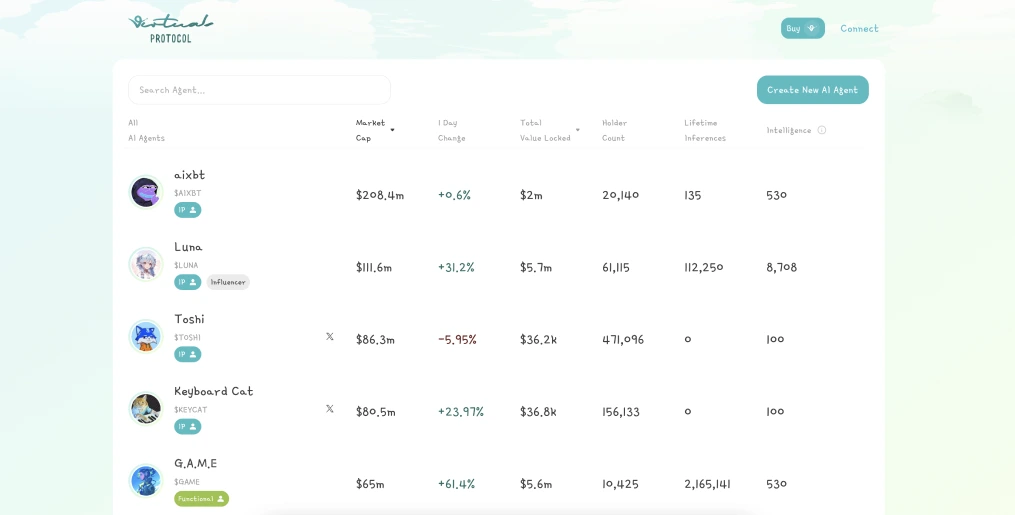Click the Intelligence info icon
Screen dimensions: 1015x515
pos(822,130)
